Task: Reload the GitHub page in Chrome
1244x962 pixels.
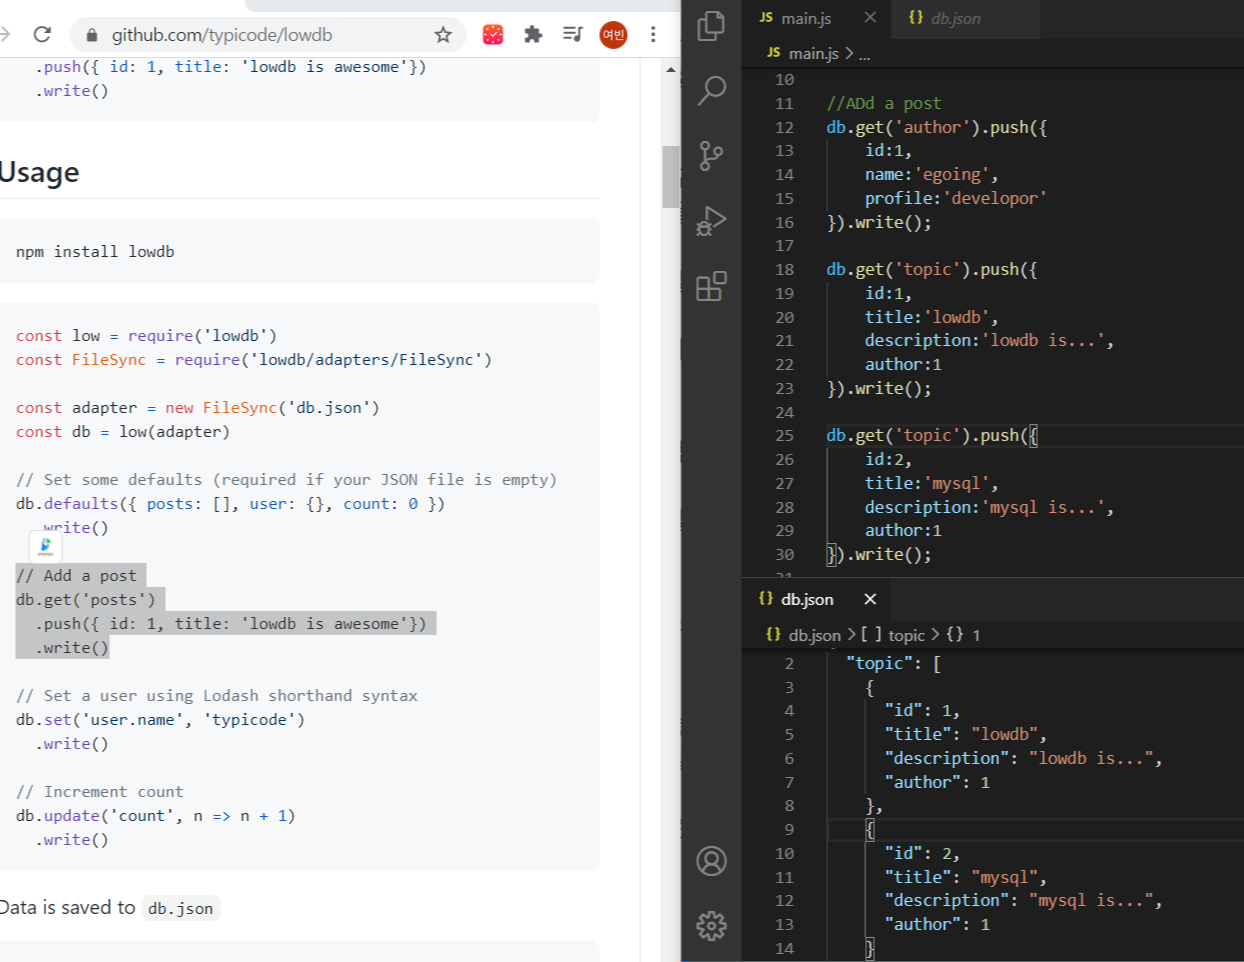Action: pyautogui.click(x=42, y=35)
